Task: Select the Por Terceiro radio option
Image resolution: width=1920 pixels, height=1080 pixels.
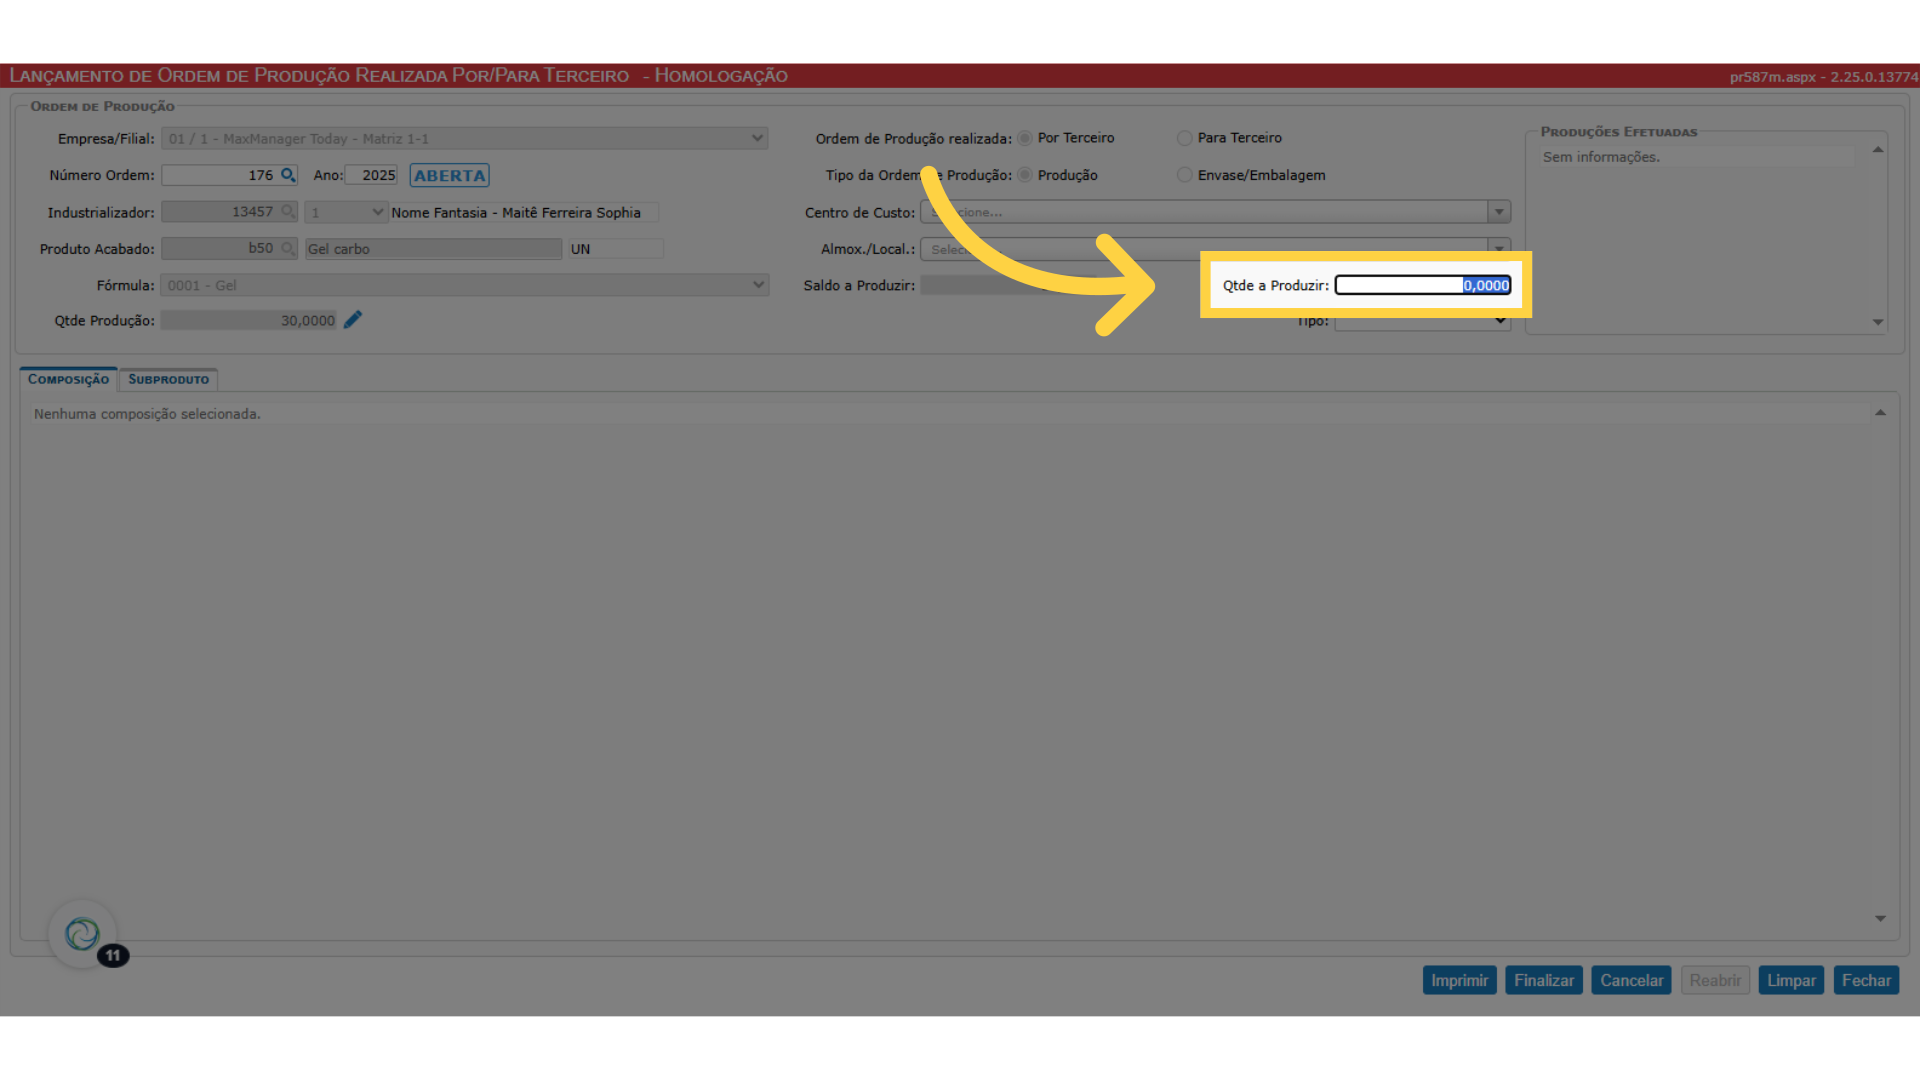Action: (x=1025, y=138)
